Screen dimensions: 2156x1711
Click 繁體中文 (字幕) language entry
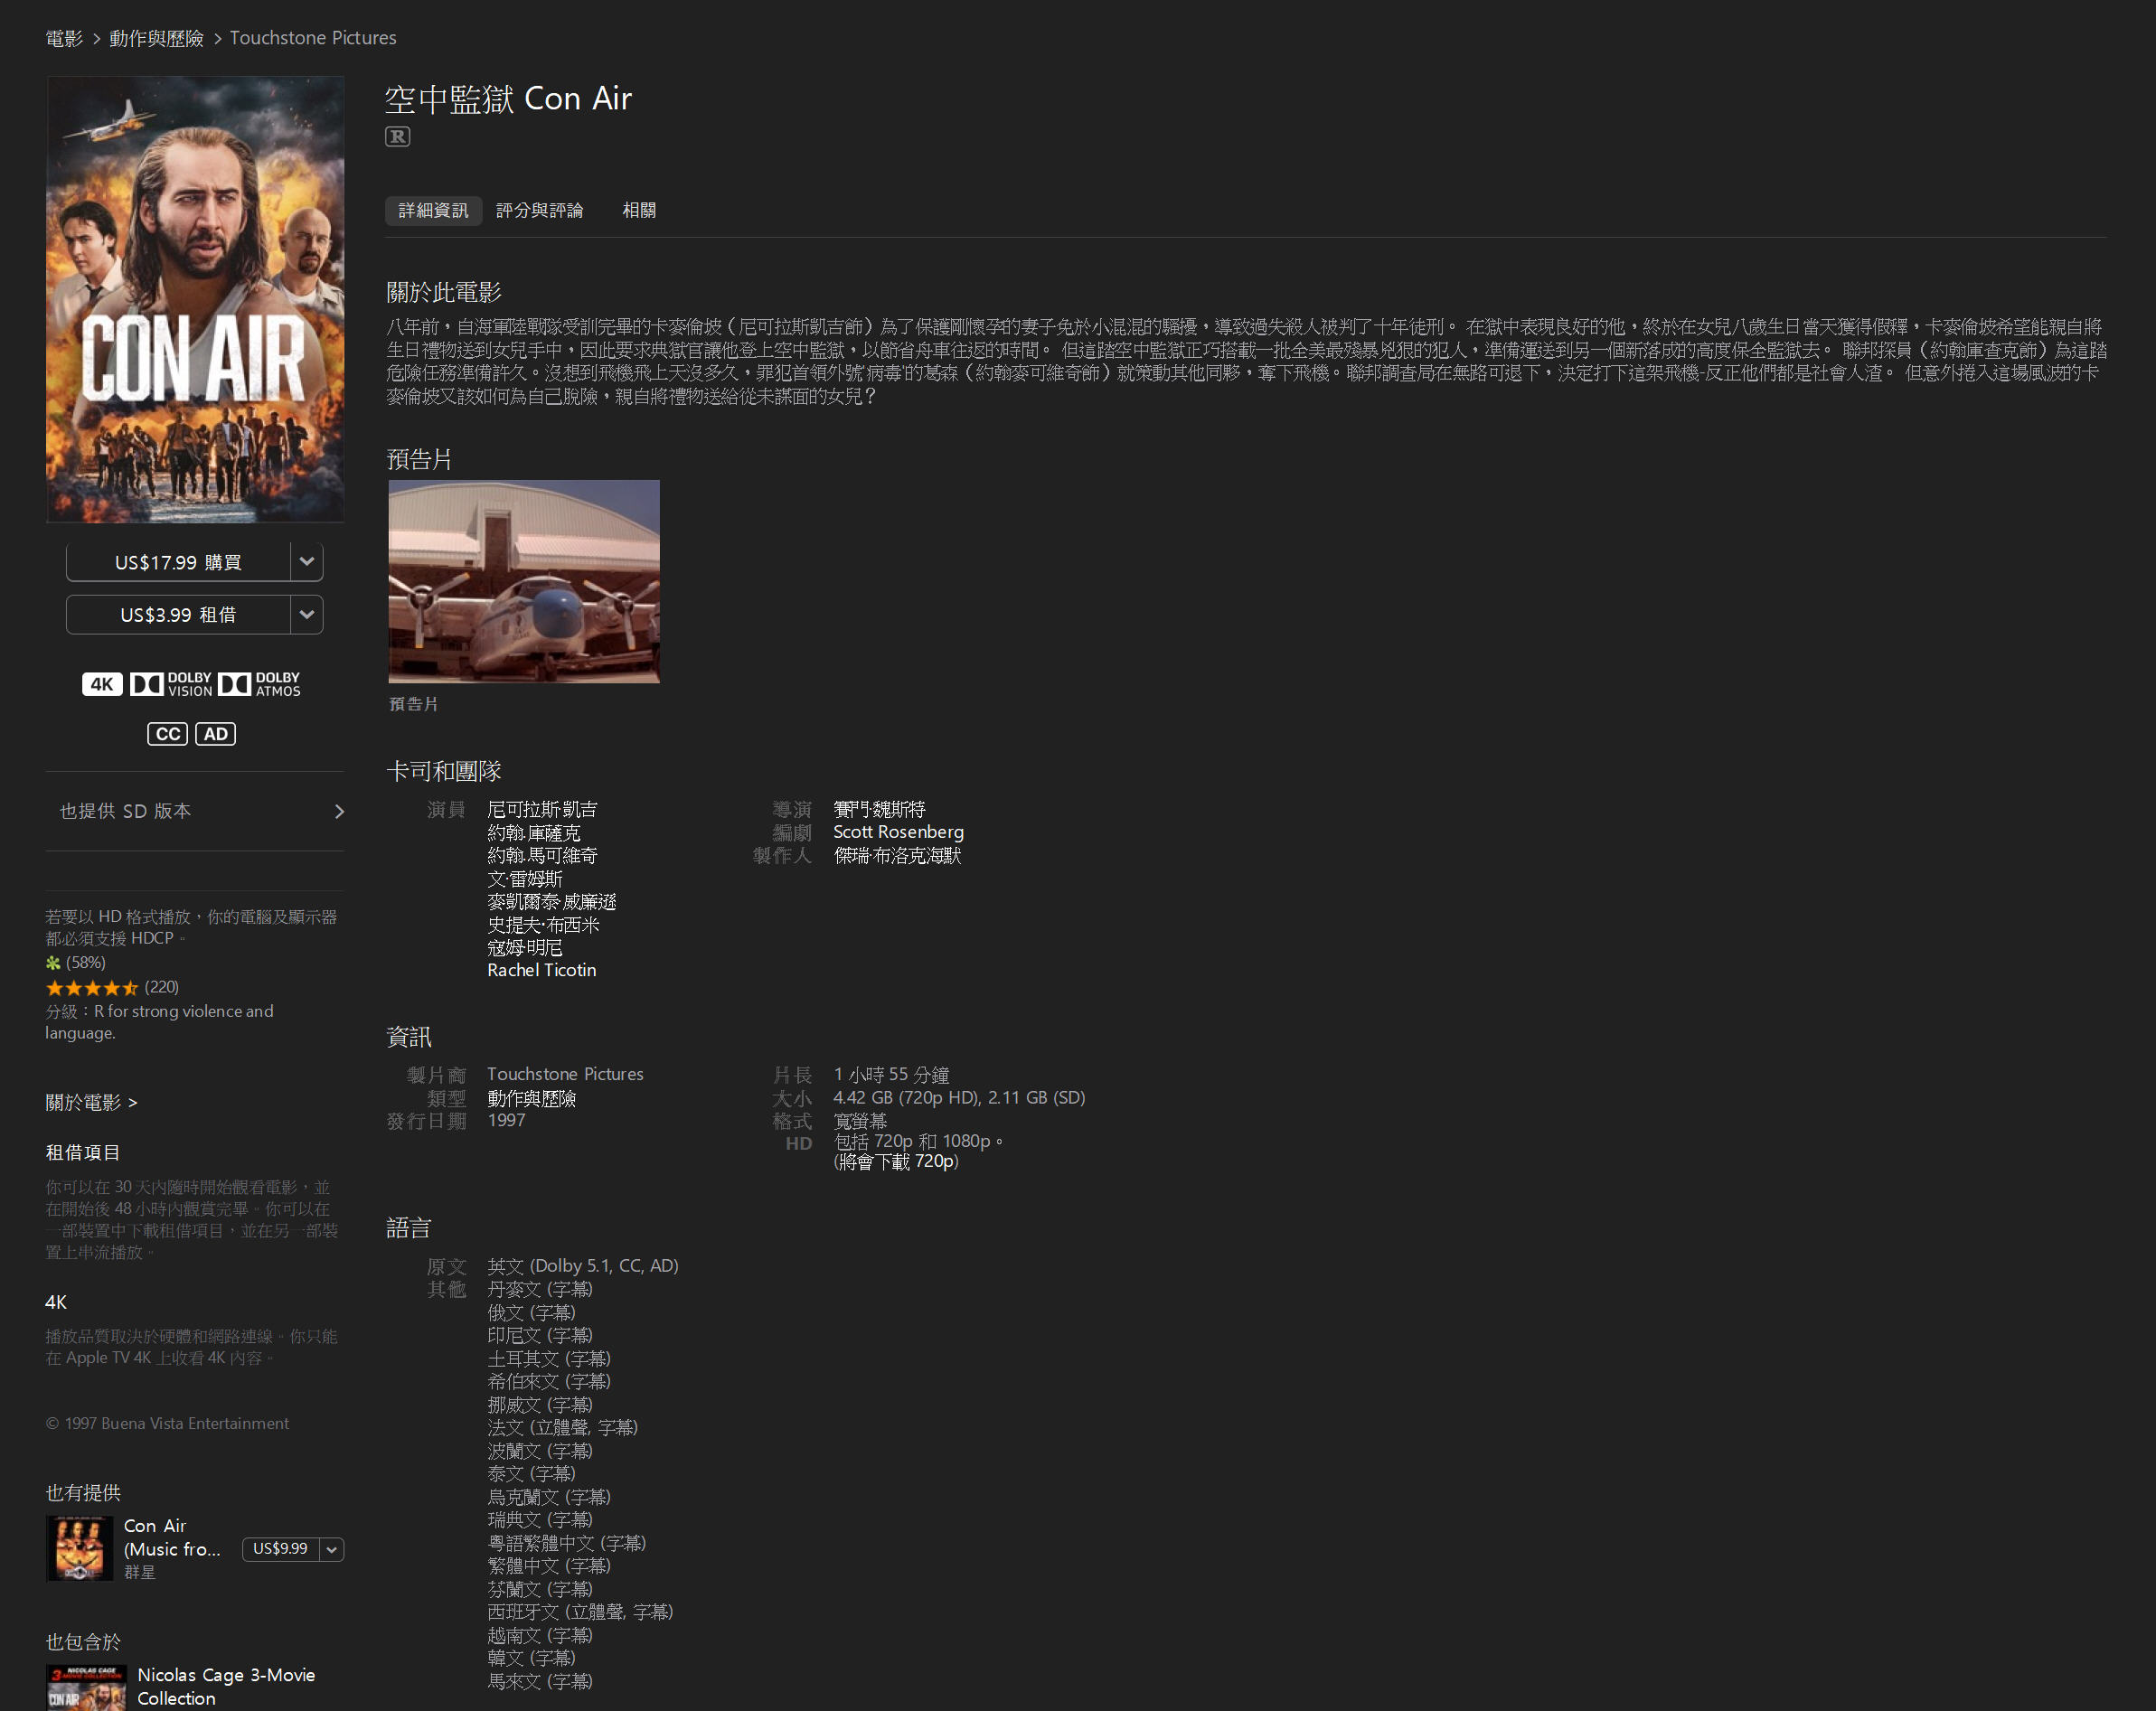tap(549, 1567)
